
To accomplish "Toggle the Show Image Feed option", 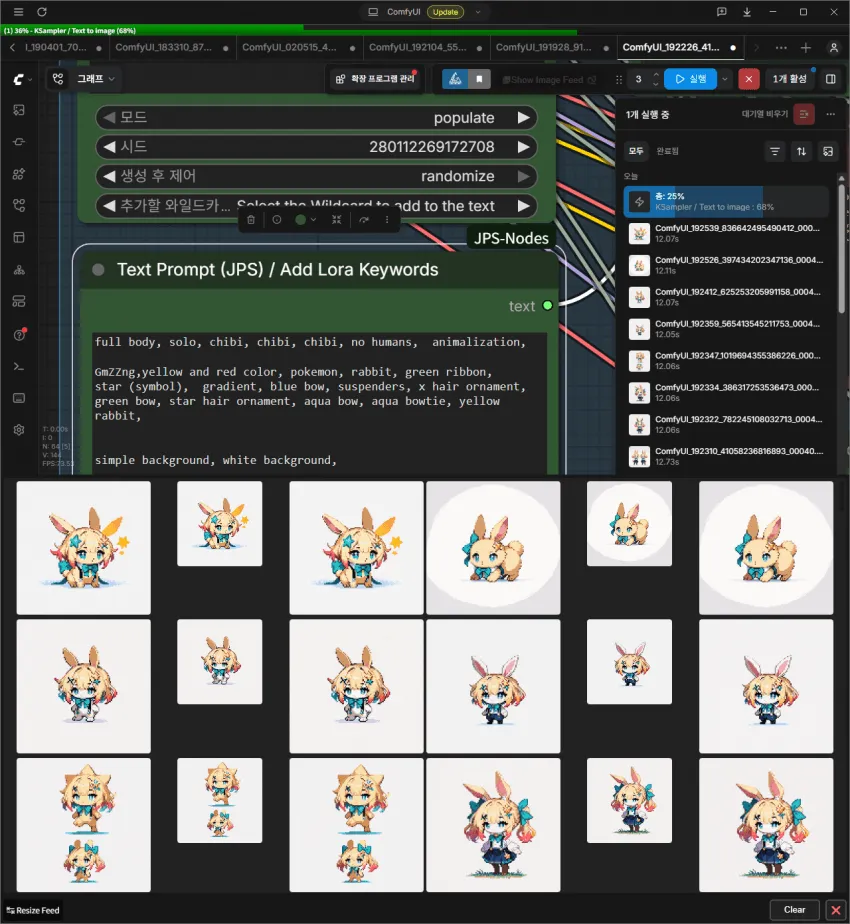I will click(549, 80).
